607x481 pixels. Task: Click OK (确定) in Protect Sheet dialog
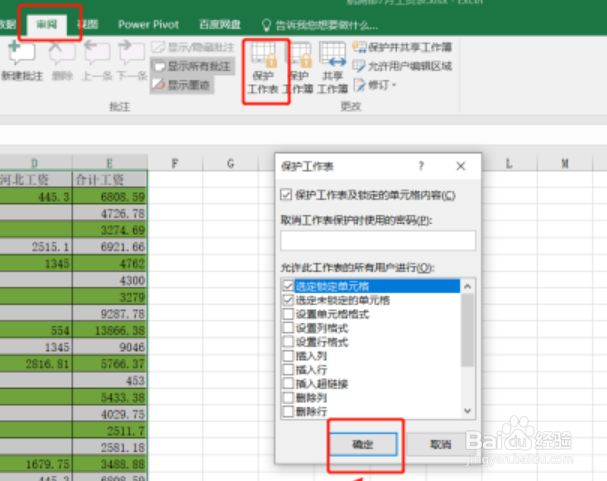[x=363, y=444]
